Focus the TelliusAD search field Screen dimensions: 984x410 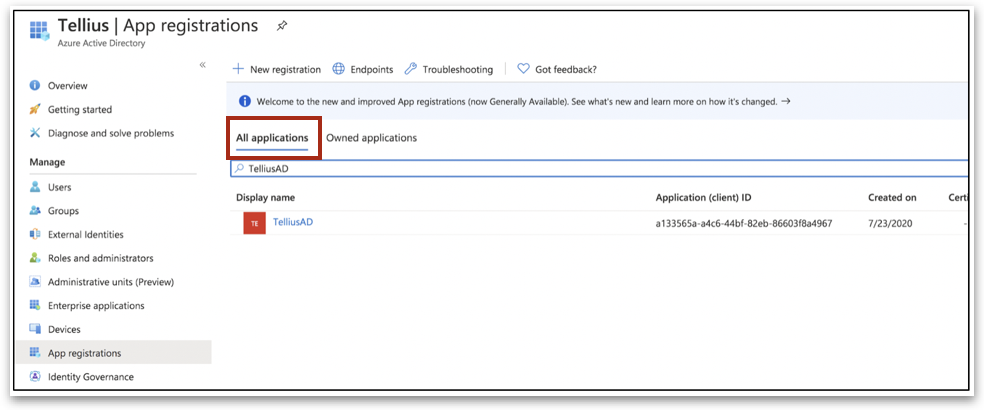point(599,168)
